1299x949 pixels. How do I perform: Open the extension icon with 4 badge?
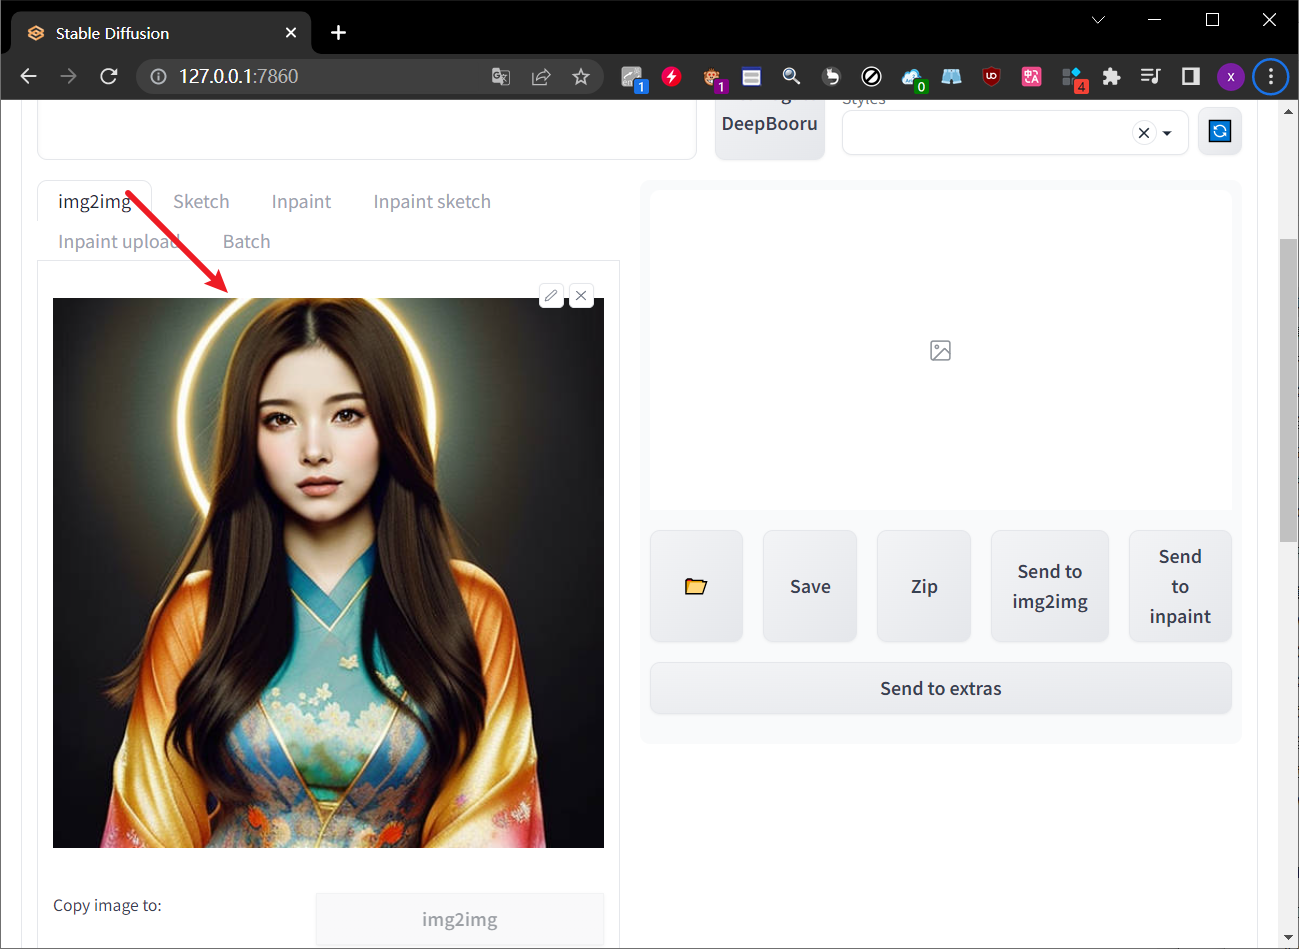pyautogui.click(x=1073, y=78)
